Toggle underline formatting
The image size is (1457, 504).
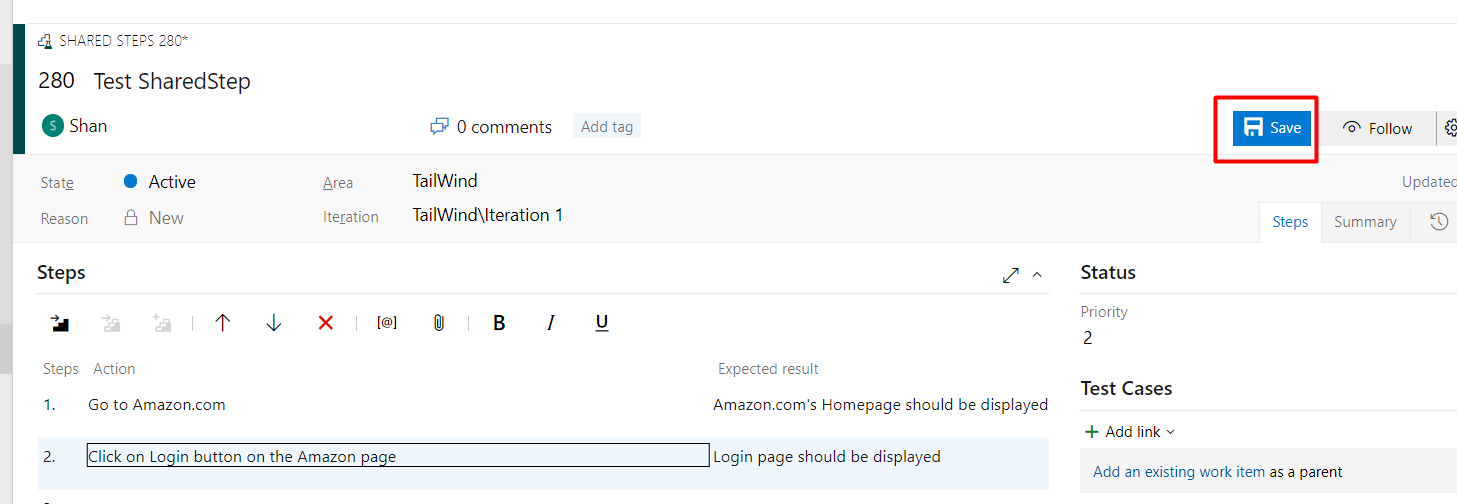pyautogui.click(x=602, y=323)
